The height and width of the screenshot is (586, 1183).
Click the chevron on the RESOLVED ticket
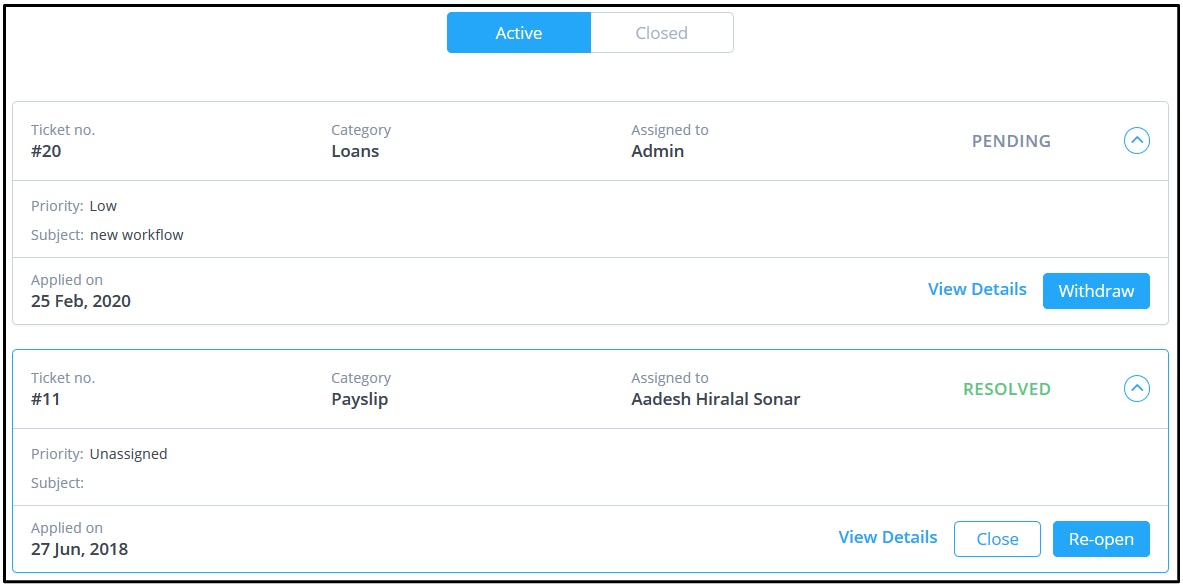1137,389
